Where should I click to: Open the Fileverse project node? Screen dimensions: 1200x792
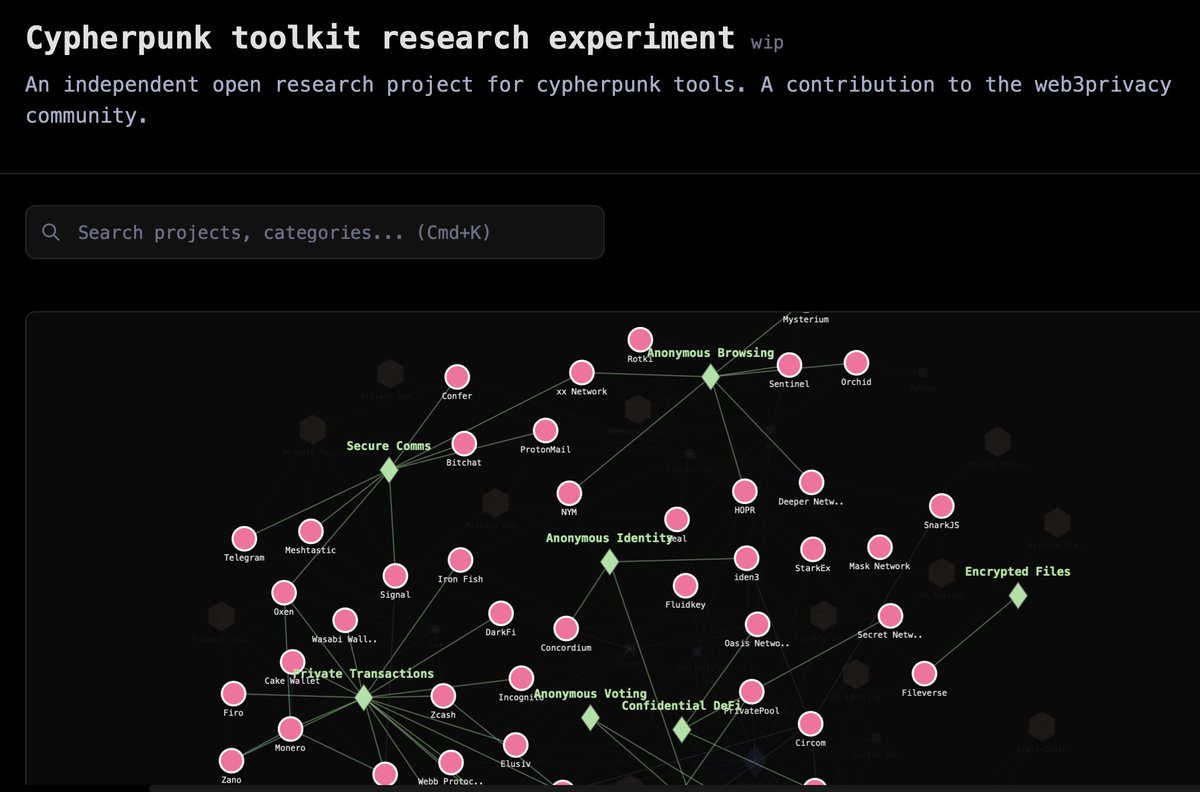924,673
